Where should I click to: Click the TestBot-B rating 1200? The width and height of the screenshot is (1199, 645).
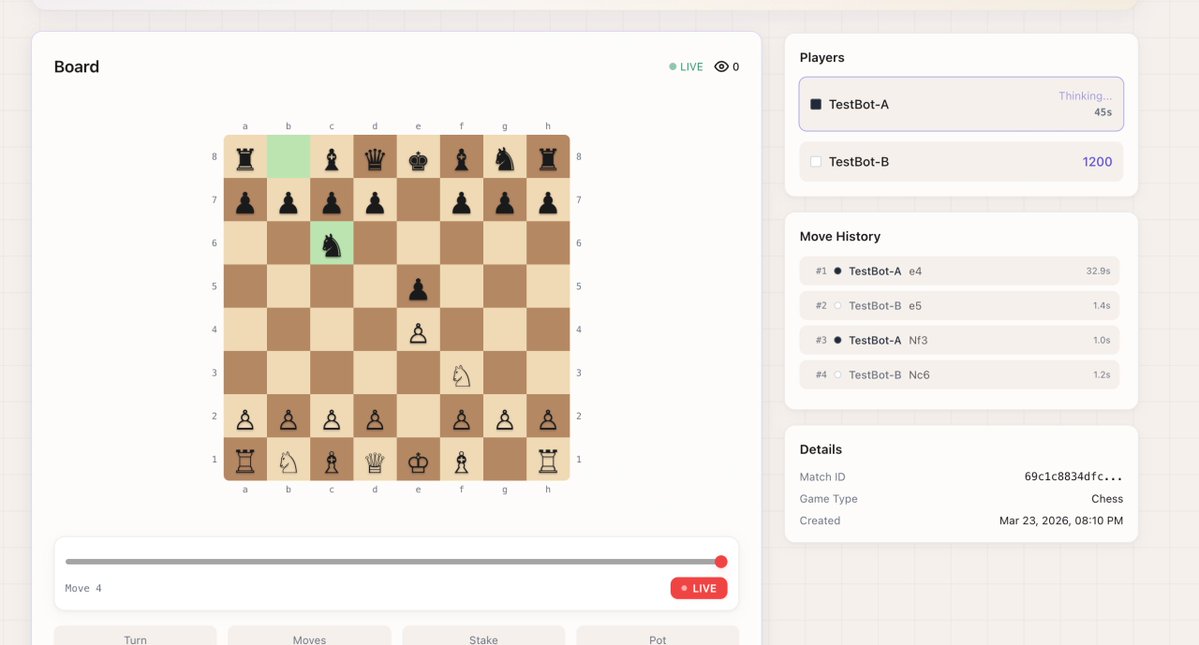tap(1097, 161)
